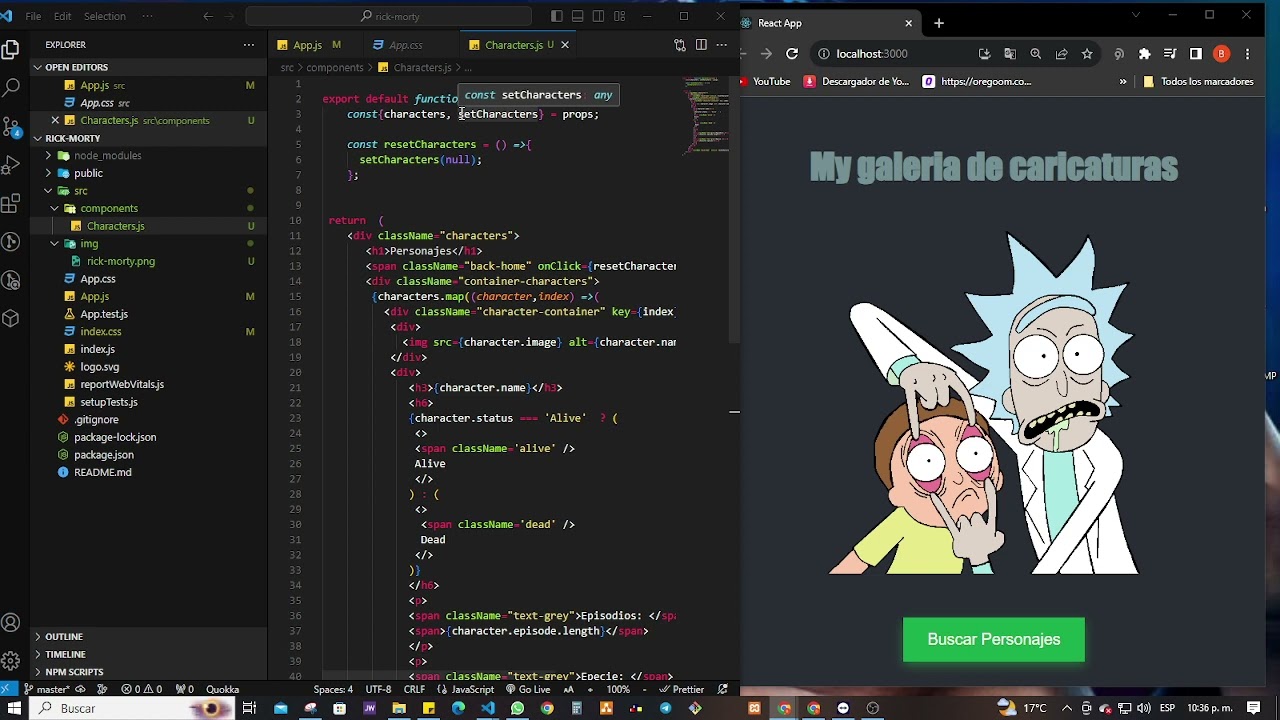The width and height of the screenshot is (1280, 720).
Task: Open the Selection menu
Action: point(104,16)
